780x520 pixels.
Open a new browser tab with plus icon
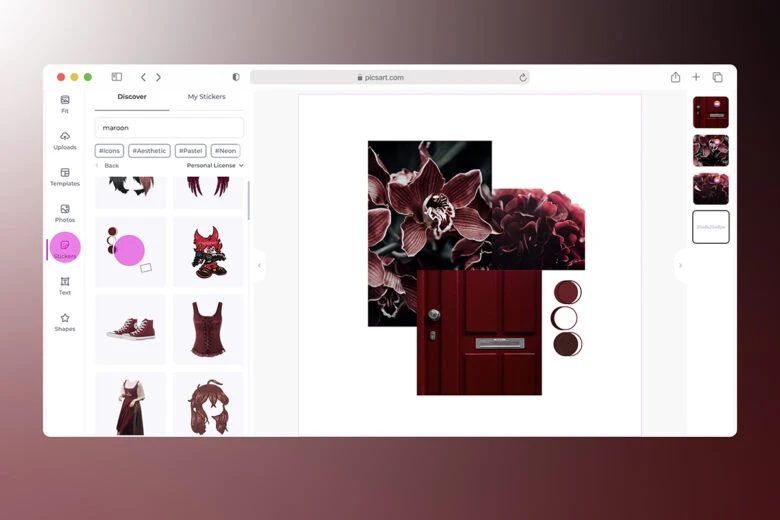click(x=696, y=77)
